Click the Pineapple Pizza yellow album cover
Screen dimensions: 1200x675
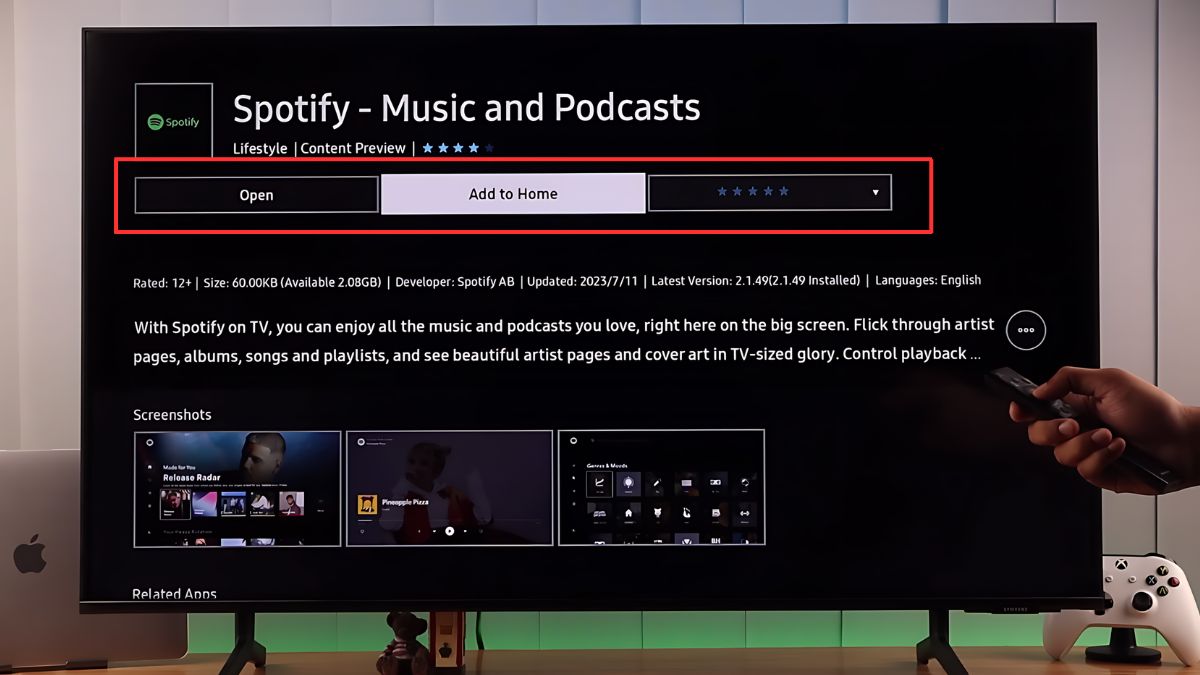[x=366, y=505]
